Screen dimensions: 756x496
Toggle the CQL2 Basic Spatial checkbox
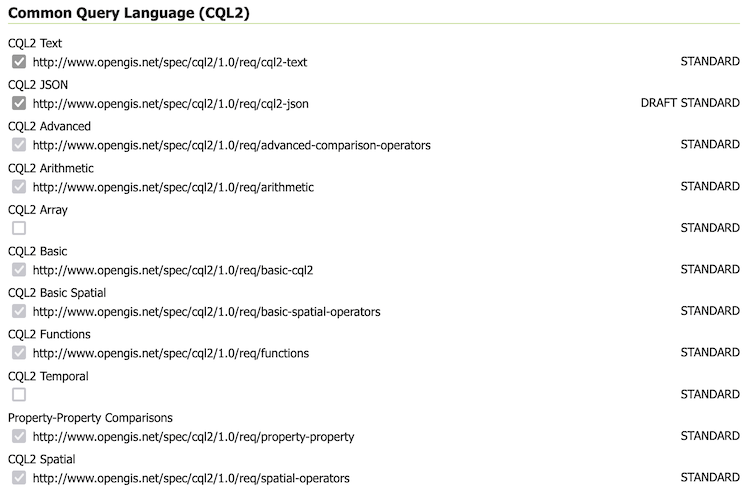(x=19, y=312)
